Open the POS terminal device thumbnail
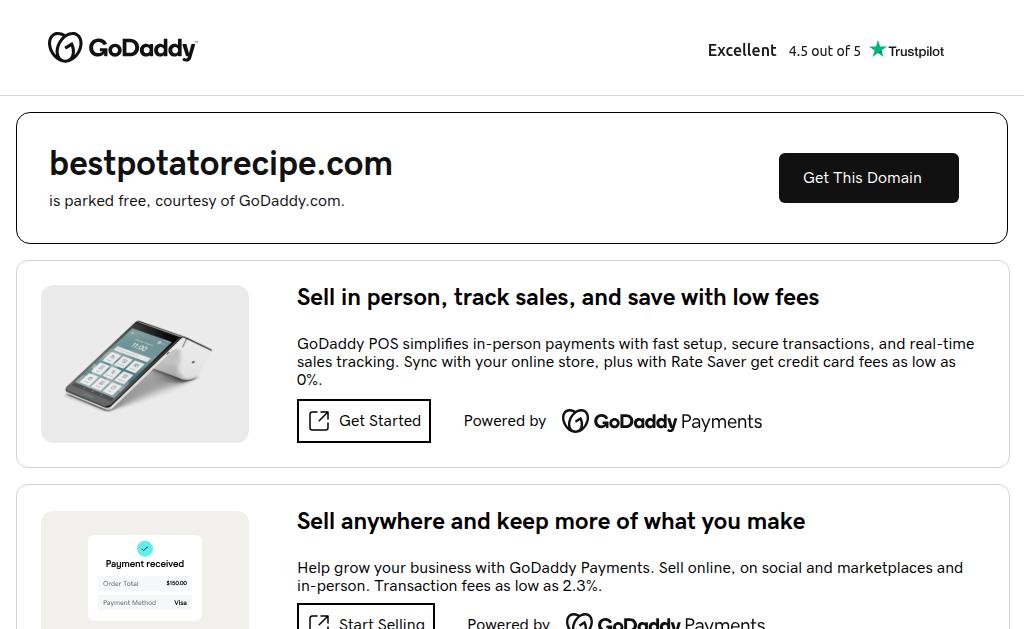The height and width of the screenshot is (629, 1024). pyautogui.click(x=145, y=364)
